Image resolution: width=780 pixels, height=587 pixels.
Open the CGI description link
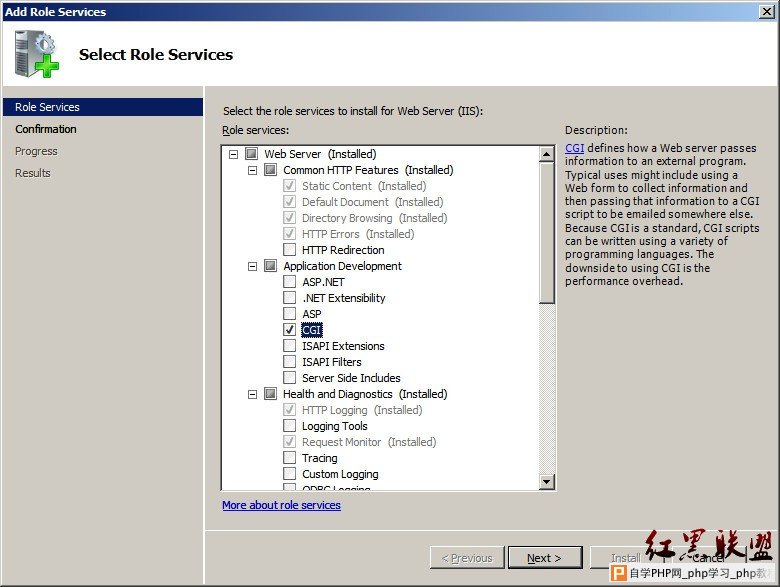575,148
